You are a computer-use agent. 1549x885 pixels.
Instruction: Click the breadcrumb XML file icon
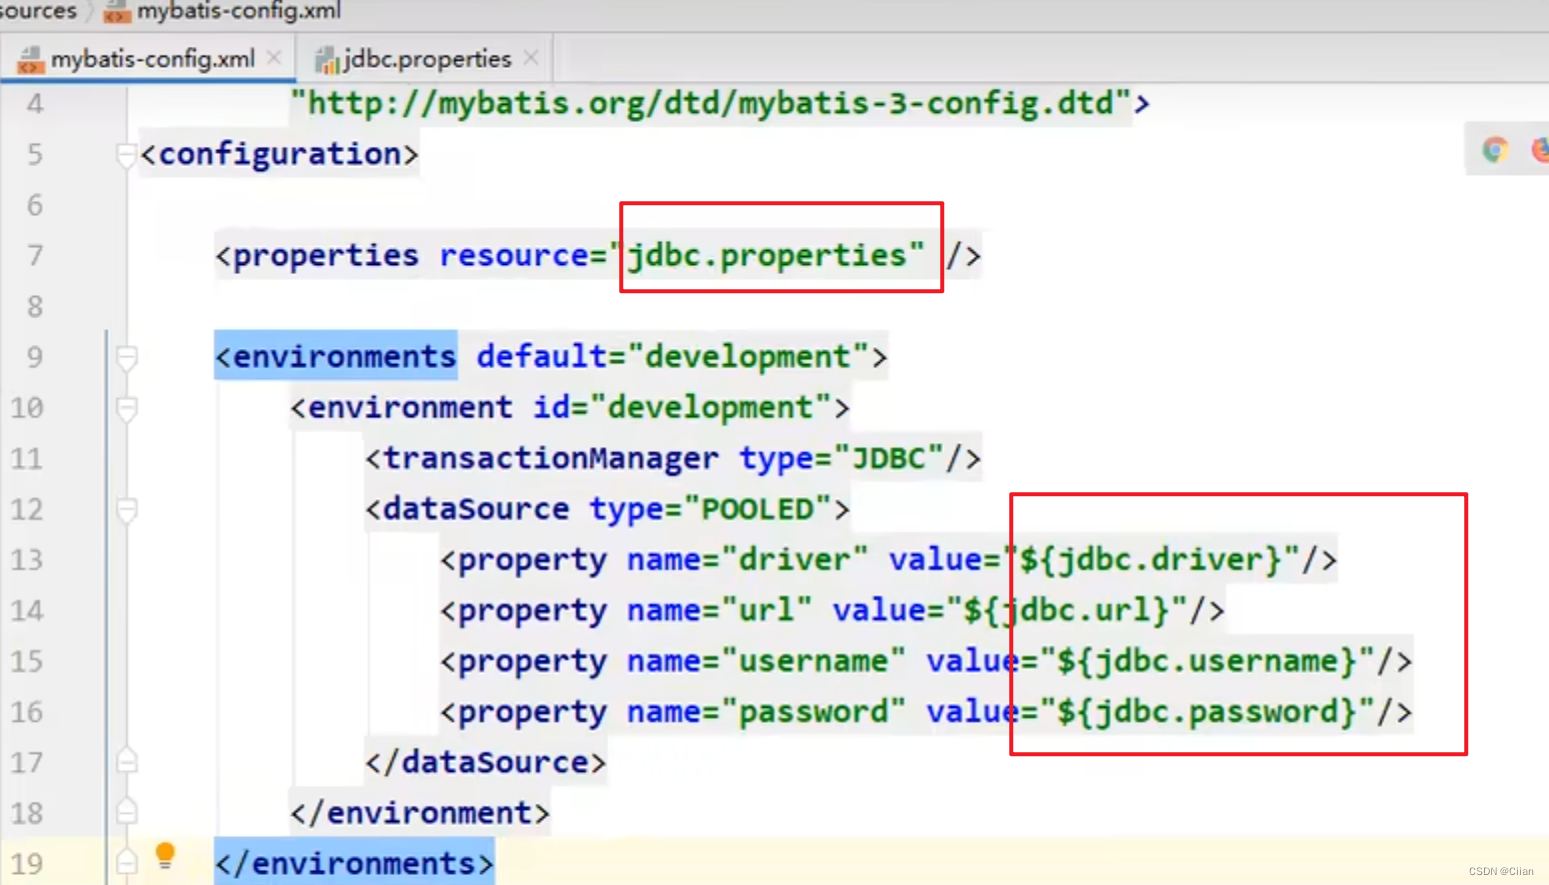[x=117, y=12]
